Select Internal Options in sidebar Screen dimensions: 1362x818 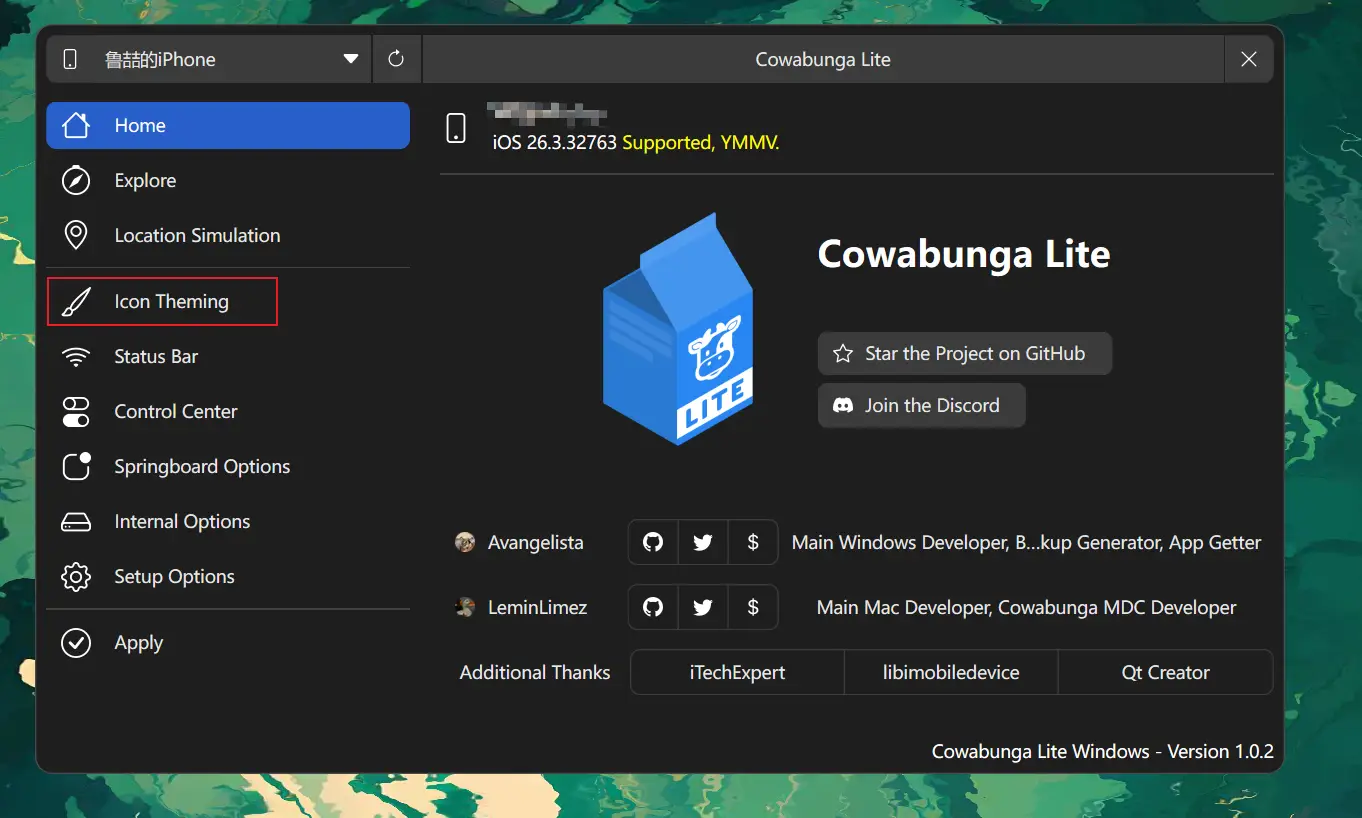click(x=182, y=522)
